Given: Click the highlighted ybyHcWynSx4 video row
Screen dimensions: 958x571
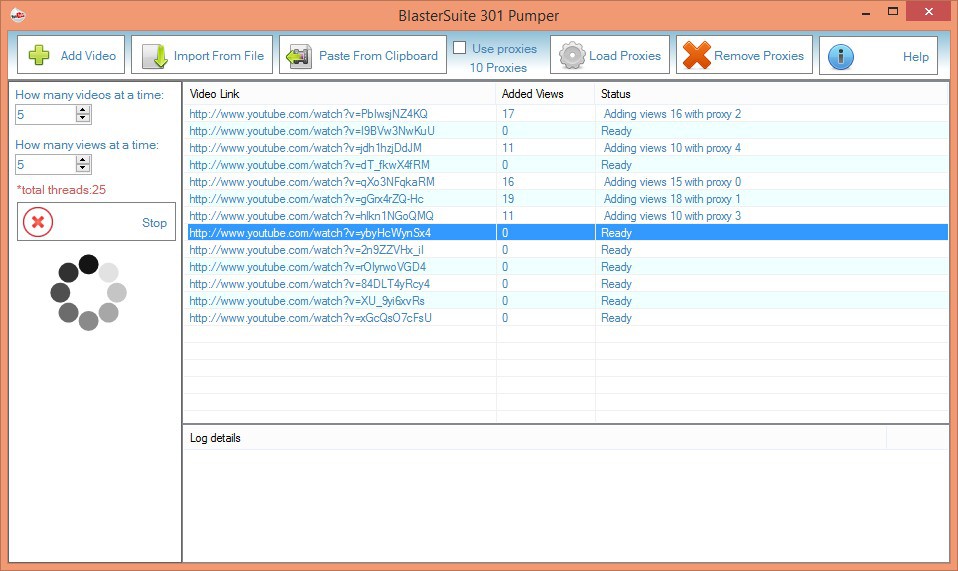Looking at the screenshot, I should coord(310,233).
